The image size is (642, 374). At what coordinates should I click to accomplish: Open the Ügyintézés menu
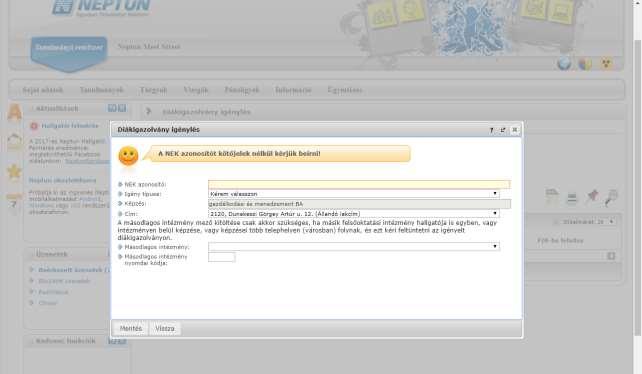pos(345,90)
